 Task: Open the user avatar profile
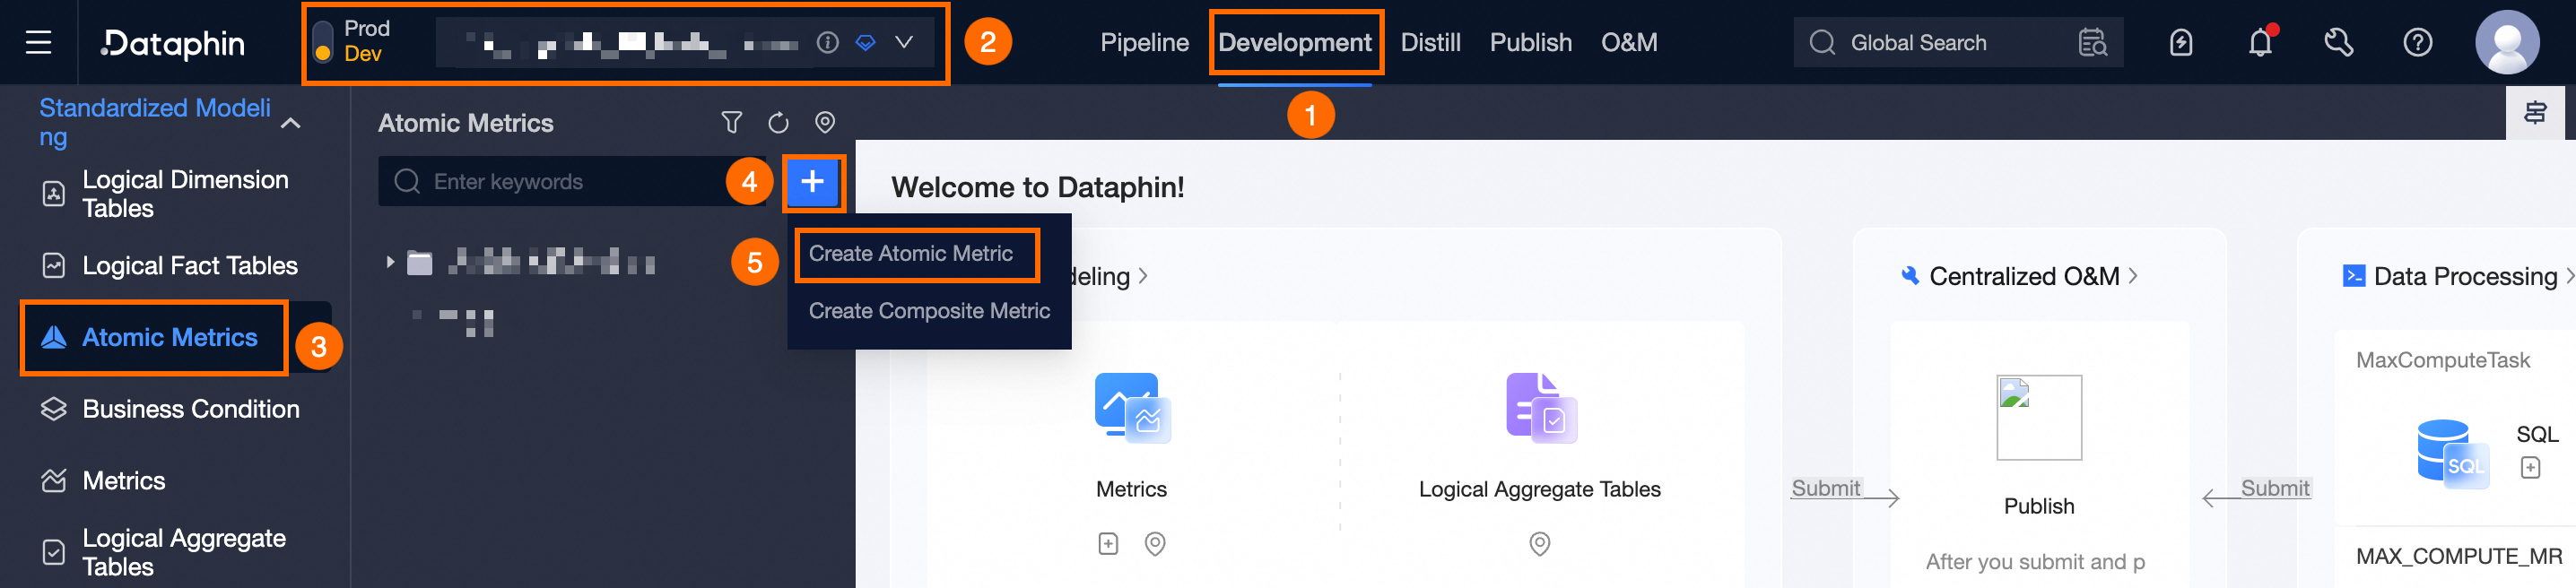click(2506, 42)
